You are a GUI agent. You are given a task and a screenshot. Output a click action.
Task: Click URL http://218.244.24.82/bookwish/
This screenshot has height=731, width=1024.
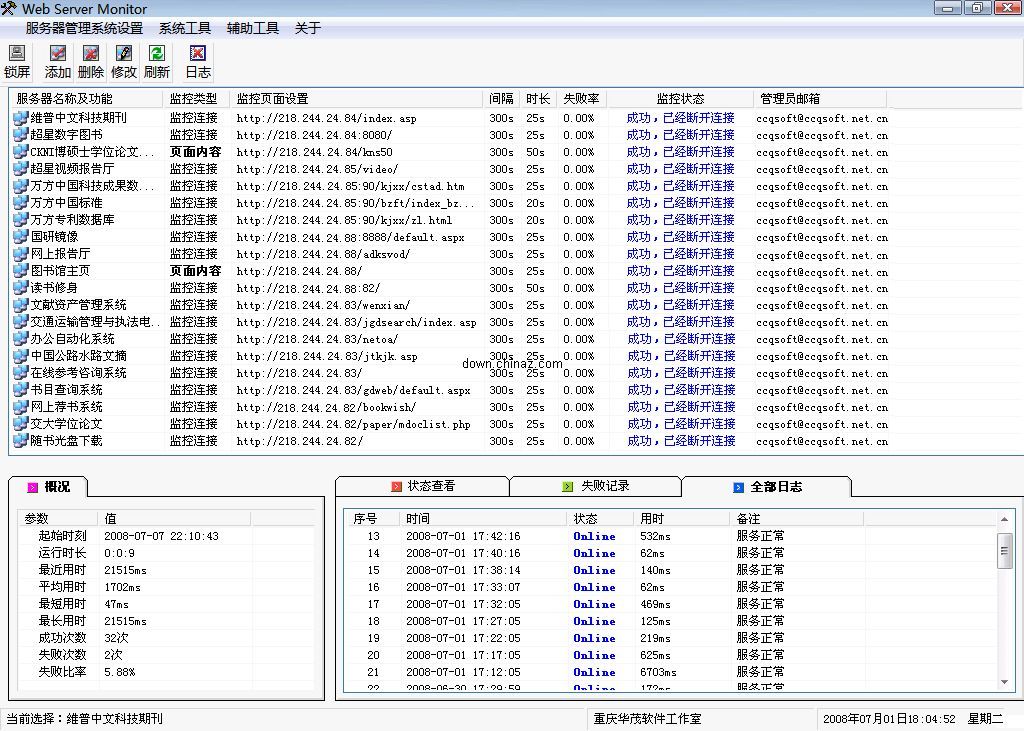point(326,407)
